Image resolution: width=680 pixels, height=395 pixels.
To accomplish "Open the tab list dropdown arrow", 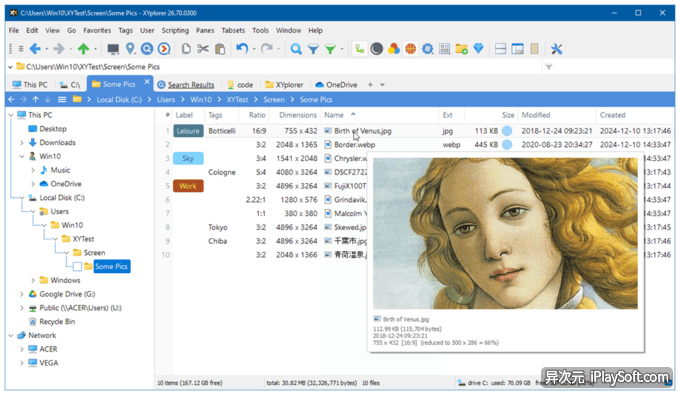I will pyautogui.click(x=382, y=85).
